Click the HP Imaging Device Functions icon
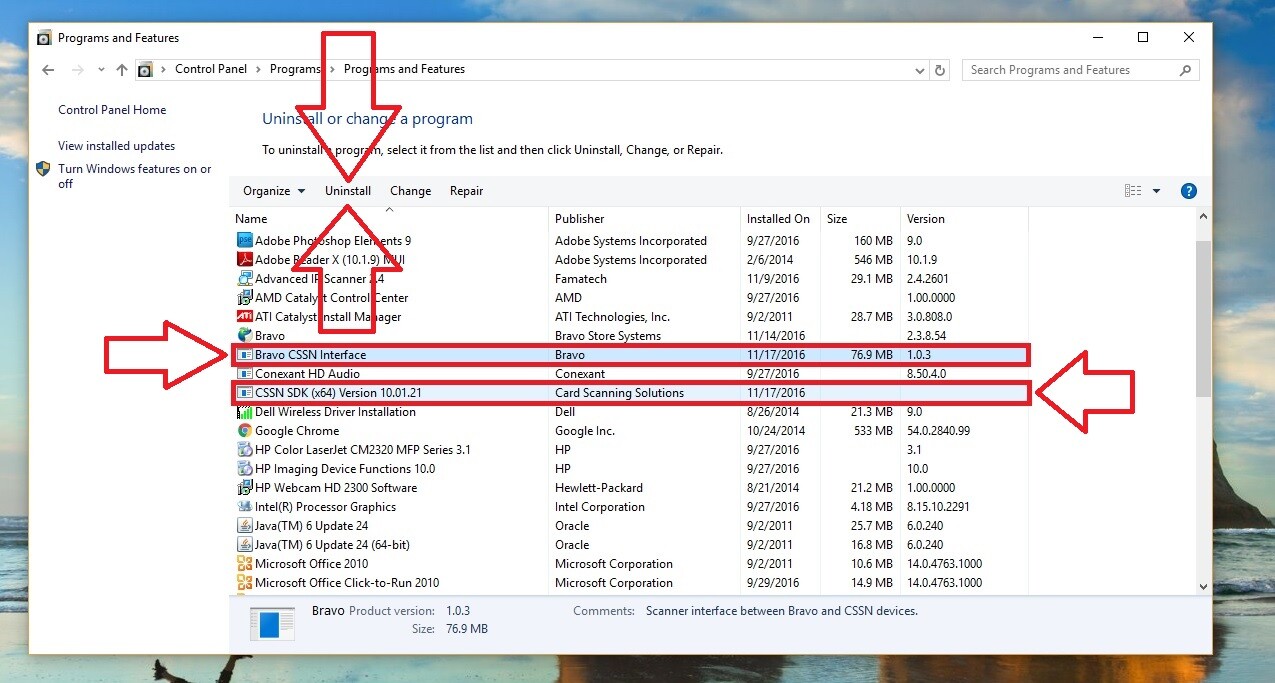 click(x=244, y=469)
